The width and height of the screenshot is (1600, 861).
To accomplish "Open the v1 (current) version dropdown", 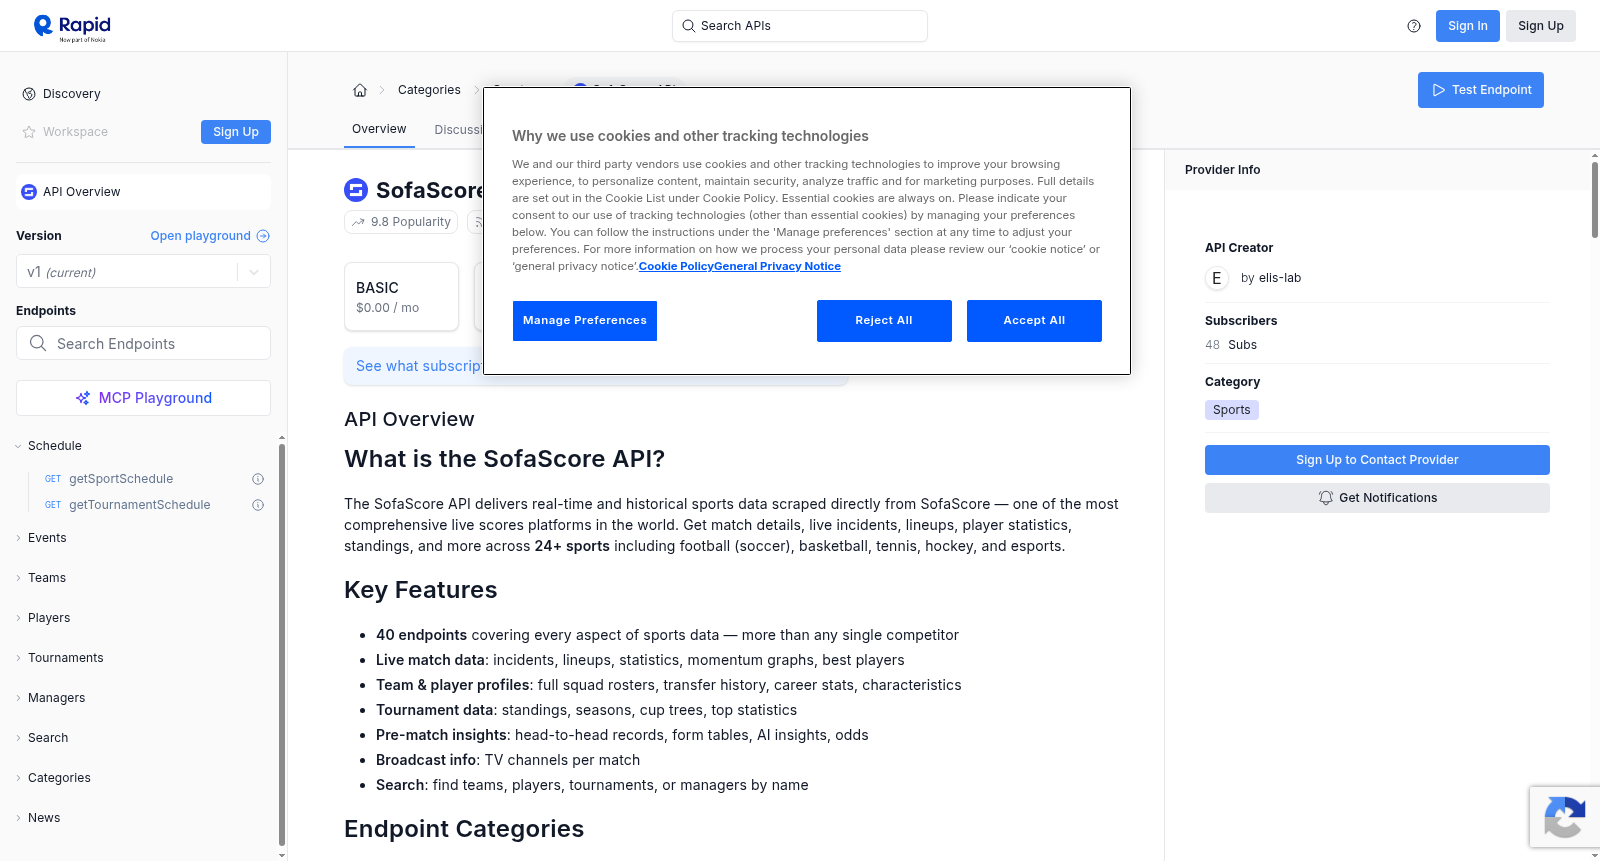I will [143, 272].
